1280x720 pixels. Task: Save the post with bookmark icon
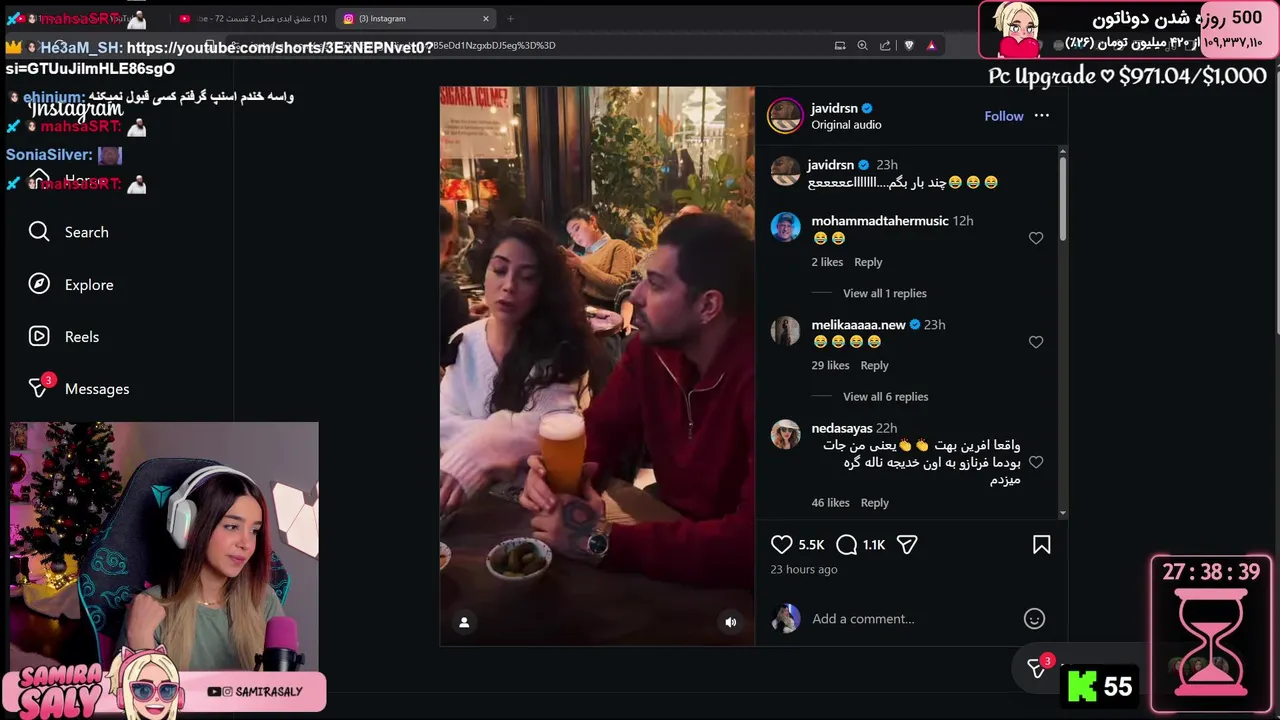click(1041, 545)
